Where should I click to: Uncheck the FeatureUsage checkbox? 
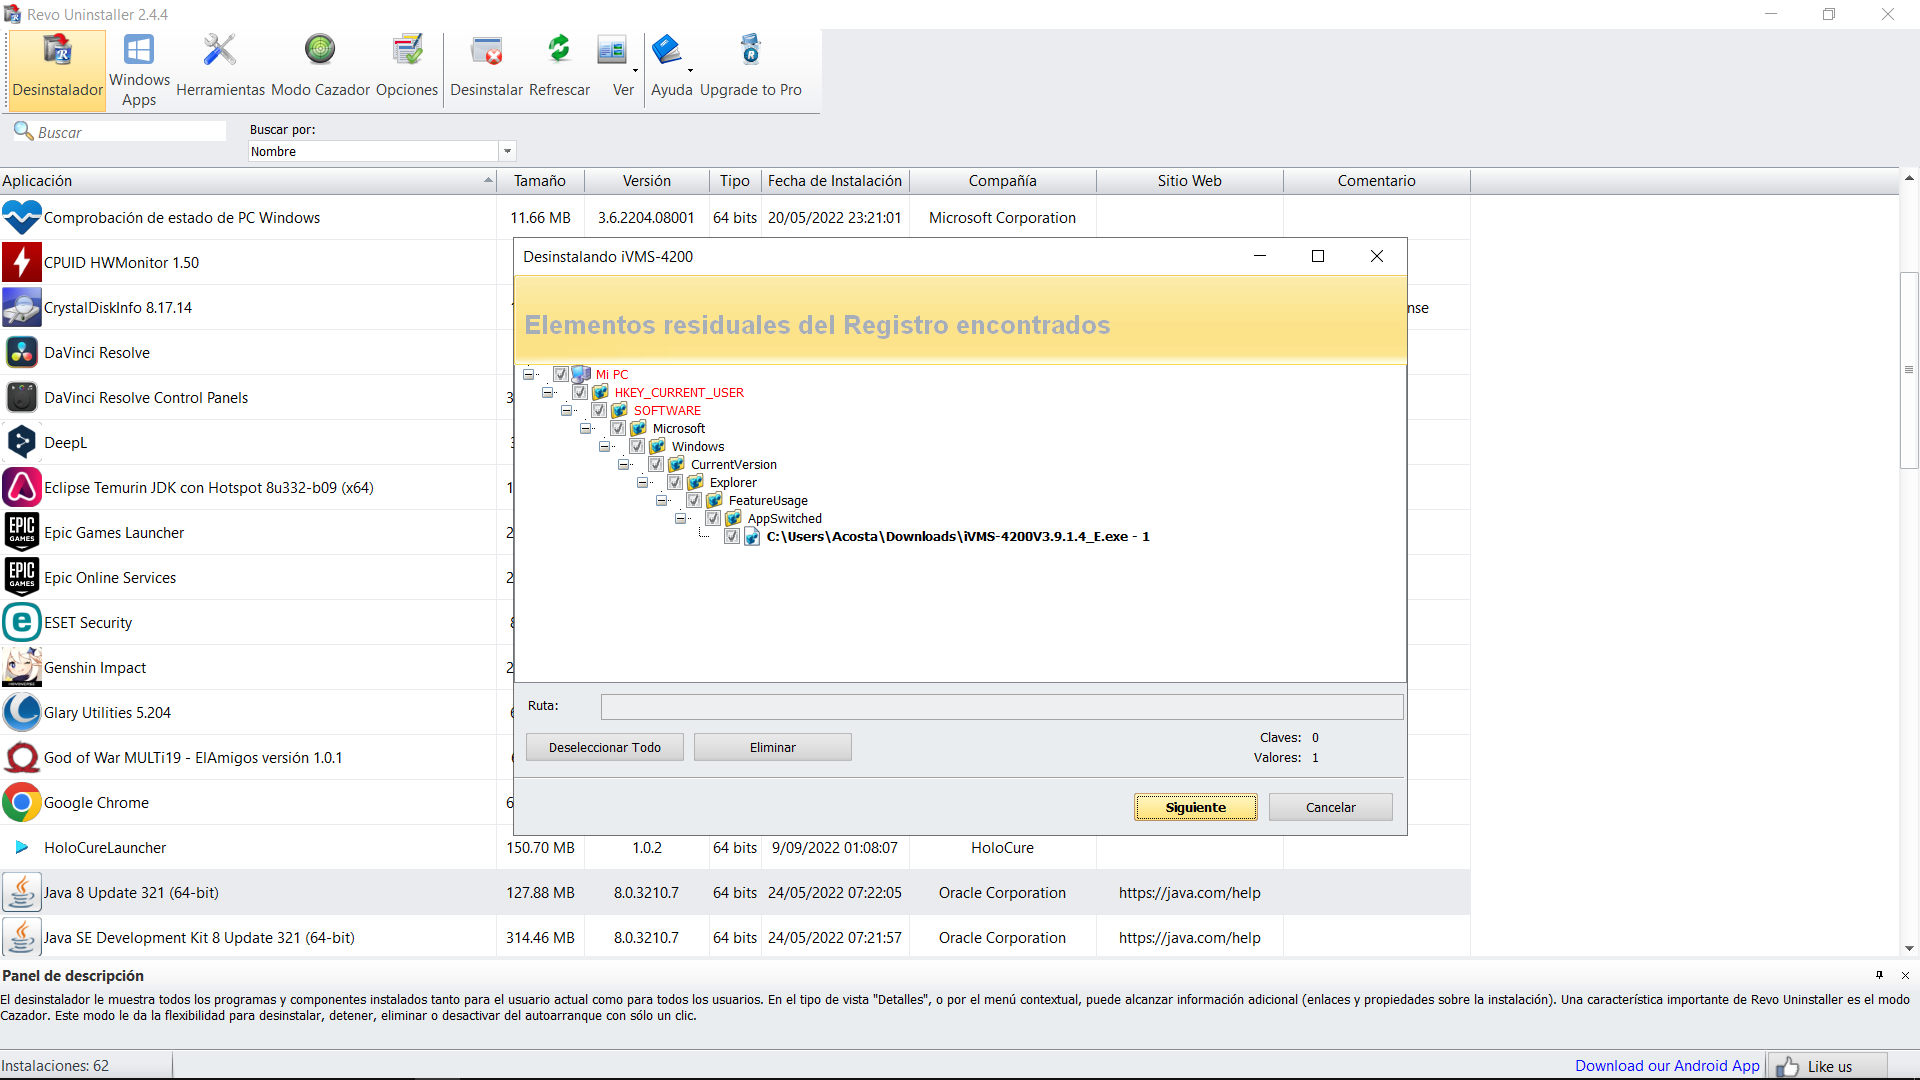[694, 500]
